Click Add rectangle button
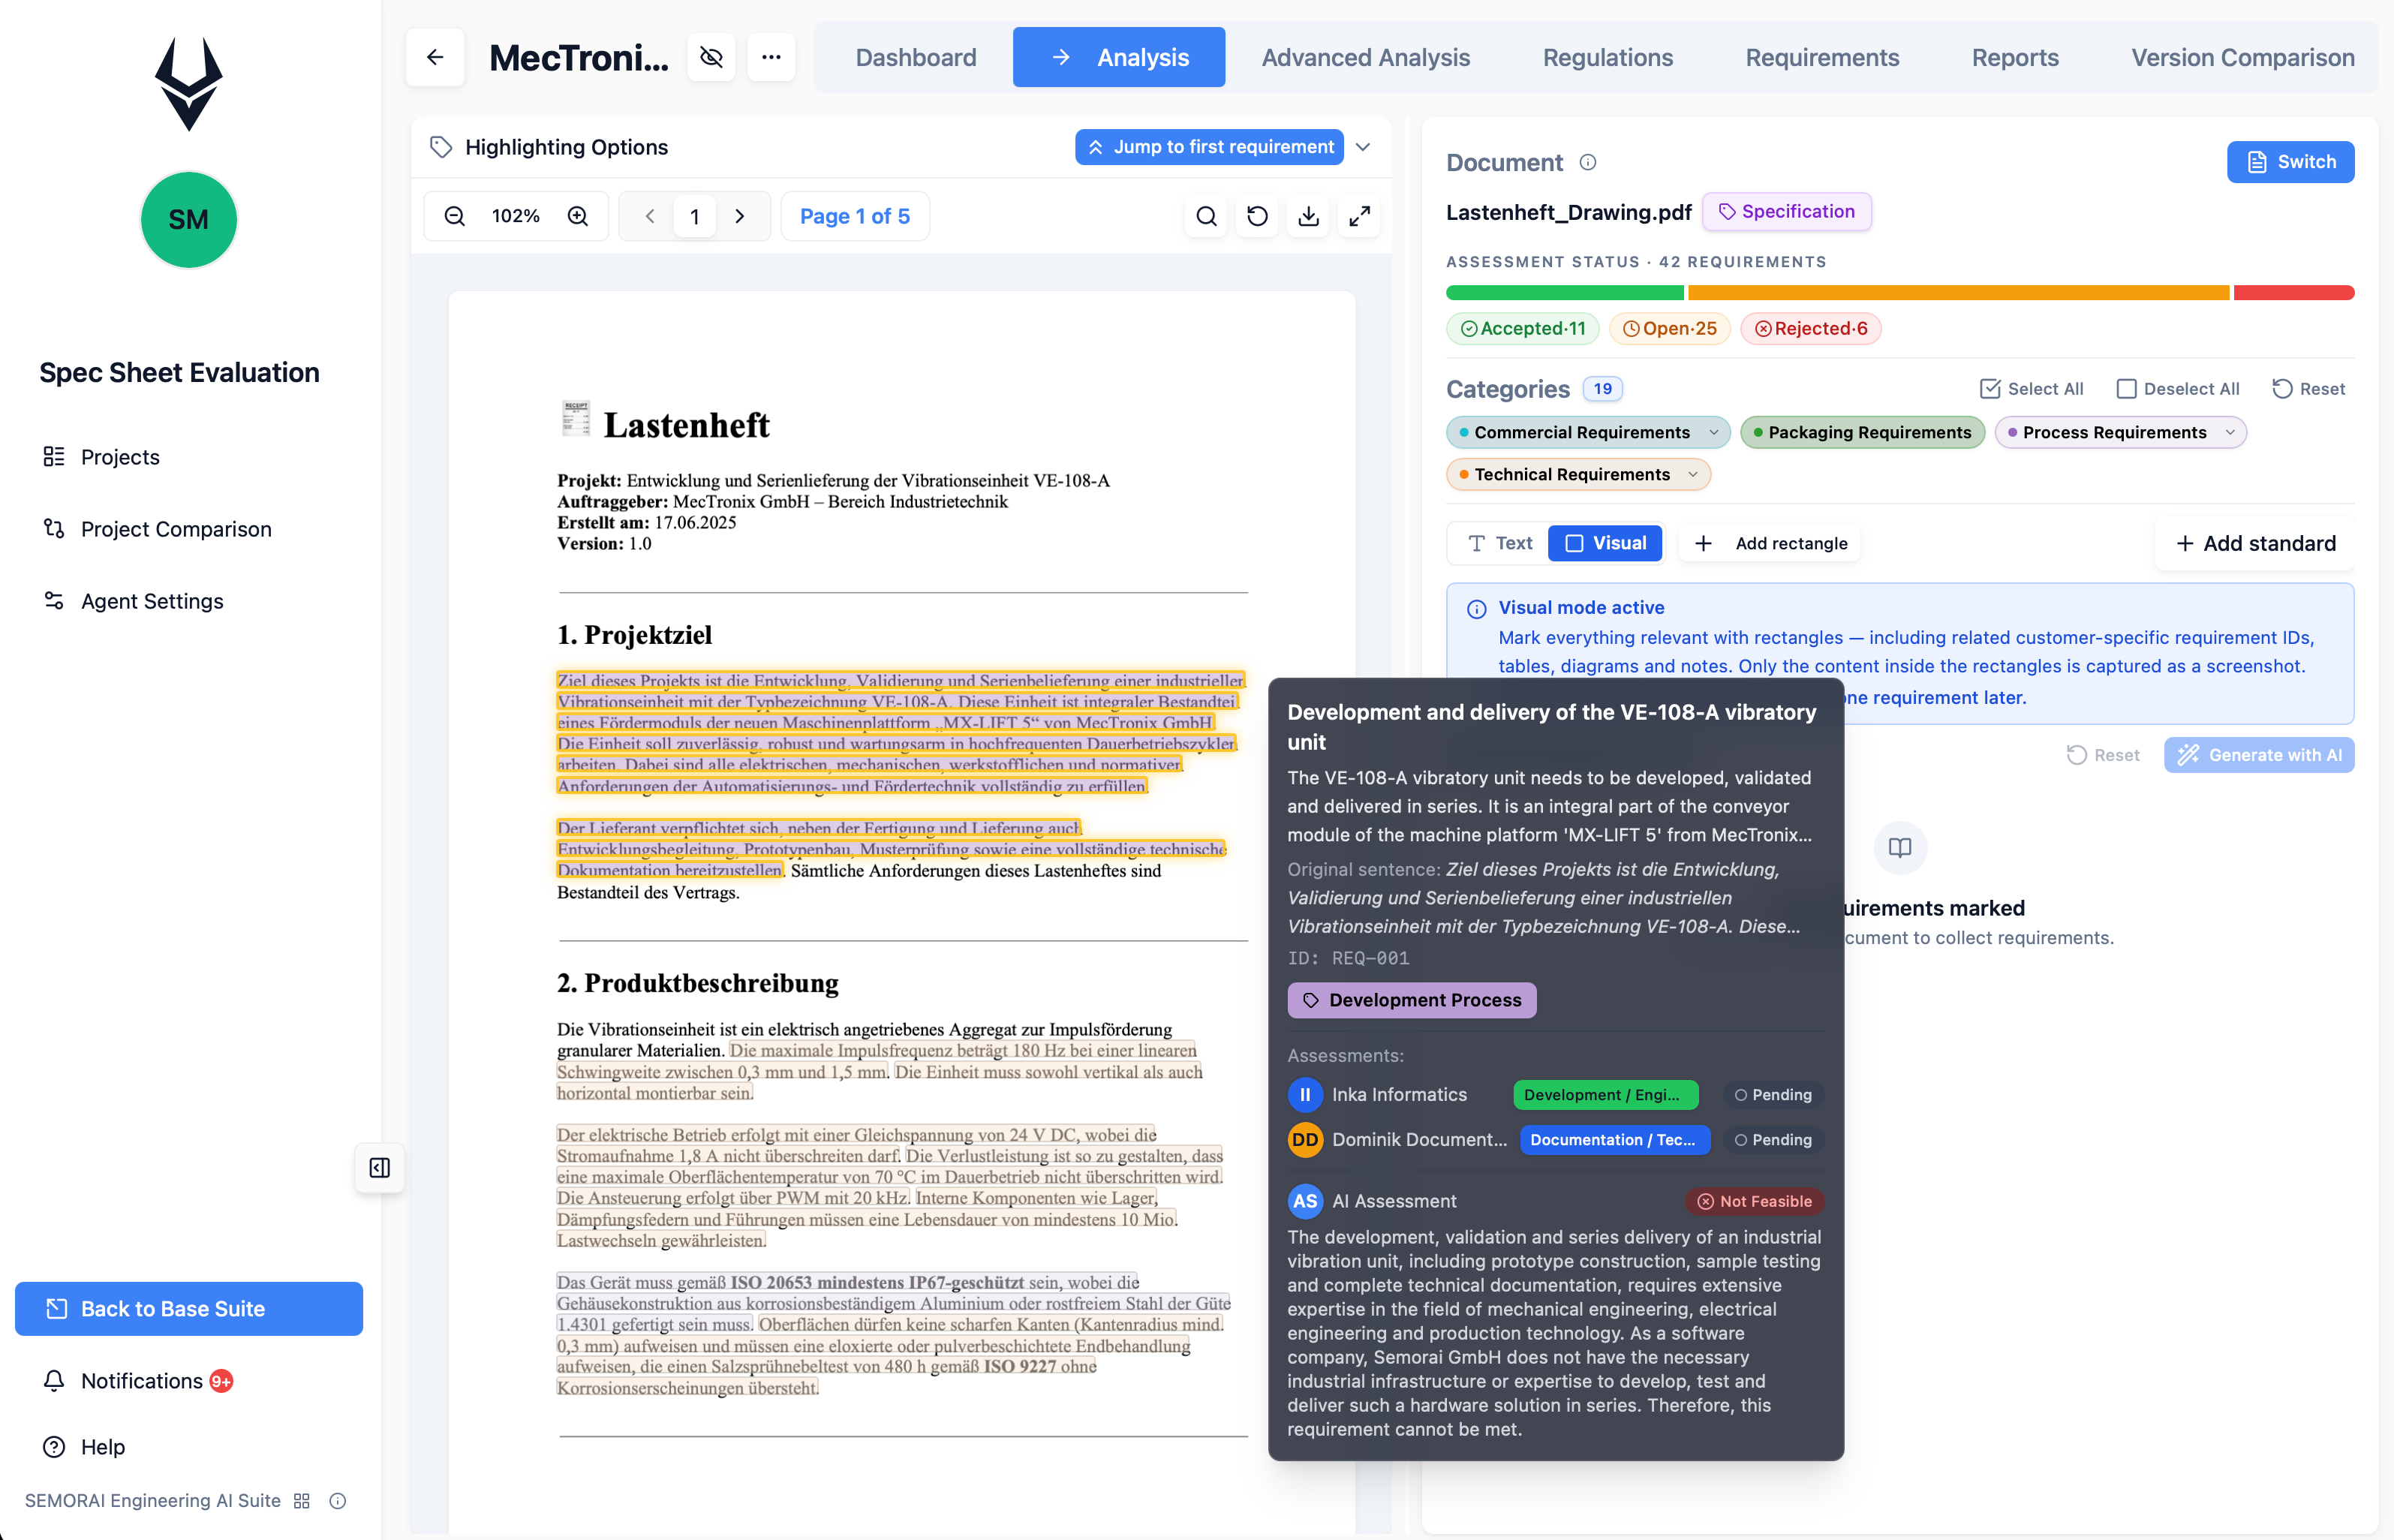Screen dimensions: 2394x1540 click(x=1770, y=543)
